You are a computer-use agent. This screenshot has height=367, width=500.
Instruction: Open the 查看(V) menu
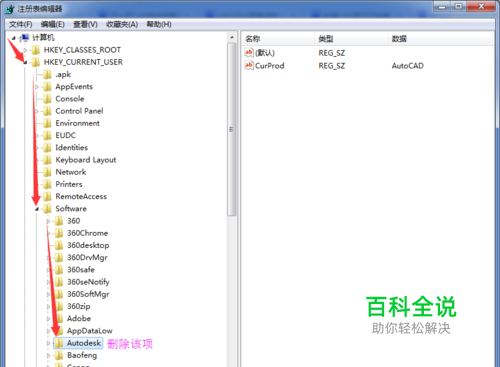[x=85, y=24]
